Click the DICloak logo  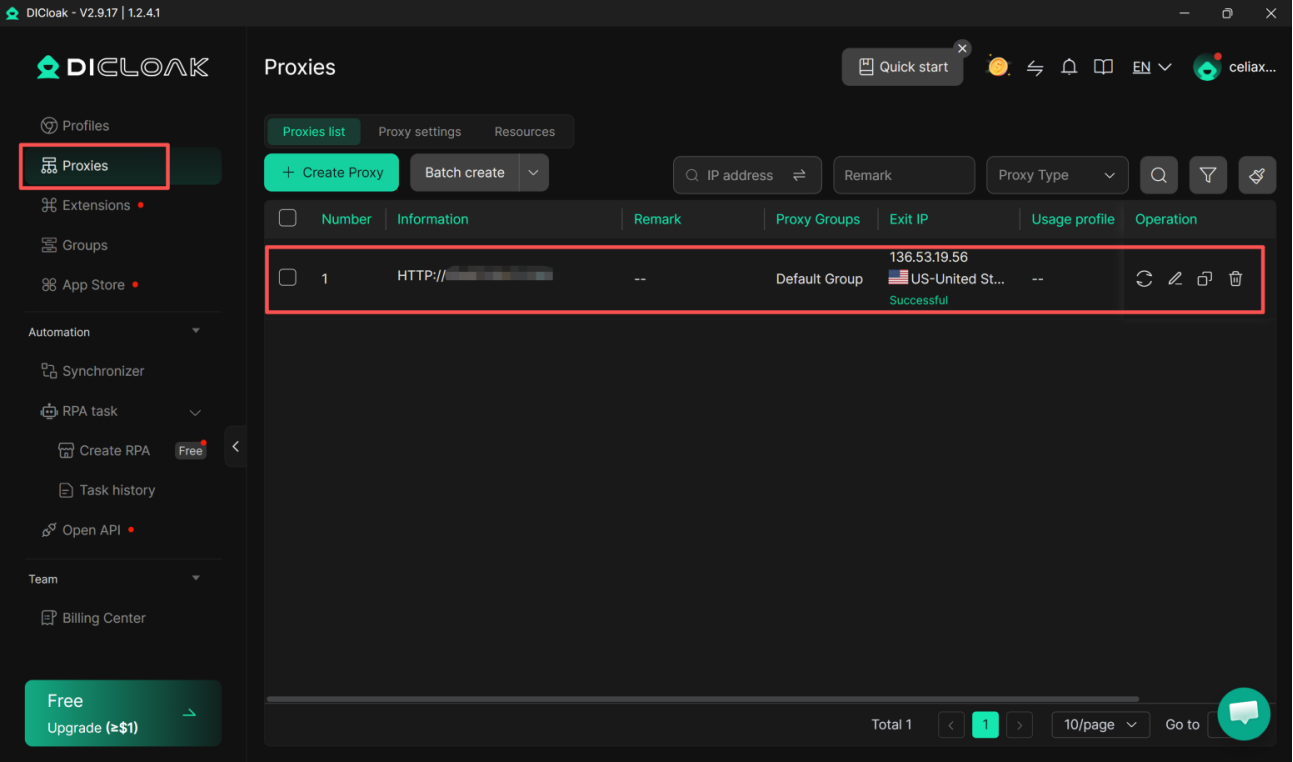[x=122, y=67]
